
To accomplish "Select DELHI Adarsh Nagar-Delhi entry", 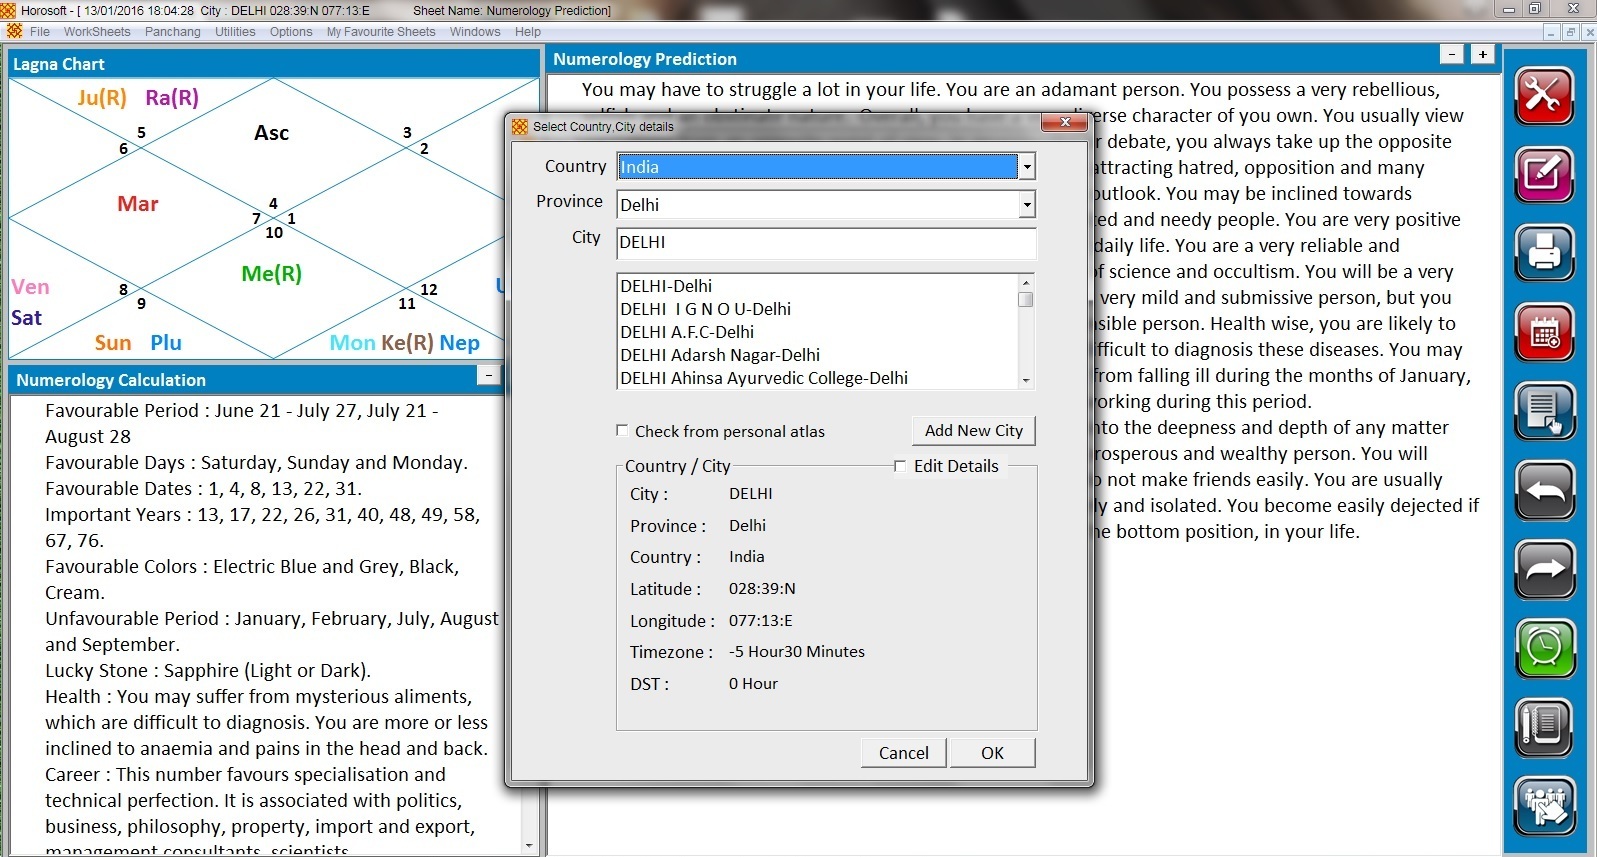I will coord(720,355).
